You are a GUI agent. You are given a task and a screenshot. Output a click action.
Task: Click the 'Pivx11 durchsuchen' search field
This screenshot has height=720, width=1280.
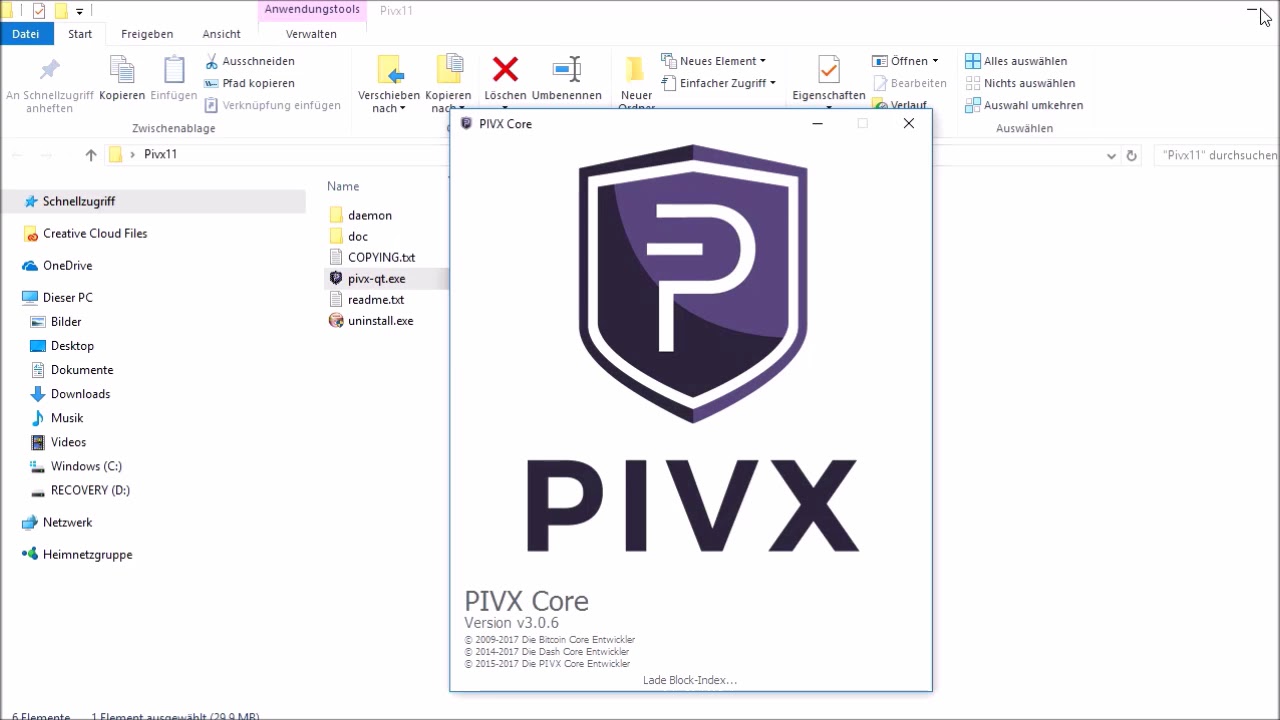click(x=1216, y=156)
